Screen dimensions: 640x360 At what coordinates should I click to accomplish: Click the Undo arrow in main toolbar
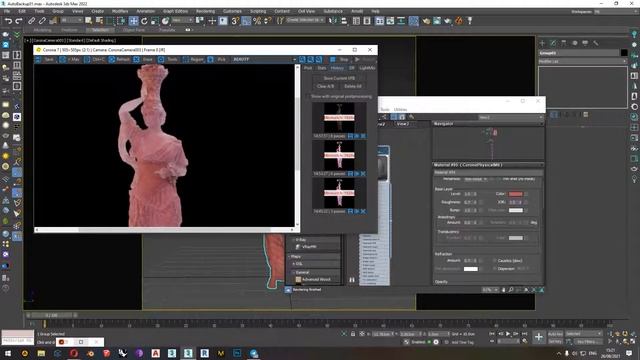click(8, 21)
